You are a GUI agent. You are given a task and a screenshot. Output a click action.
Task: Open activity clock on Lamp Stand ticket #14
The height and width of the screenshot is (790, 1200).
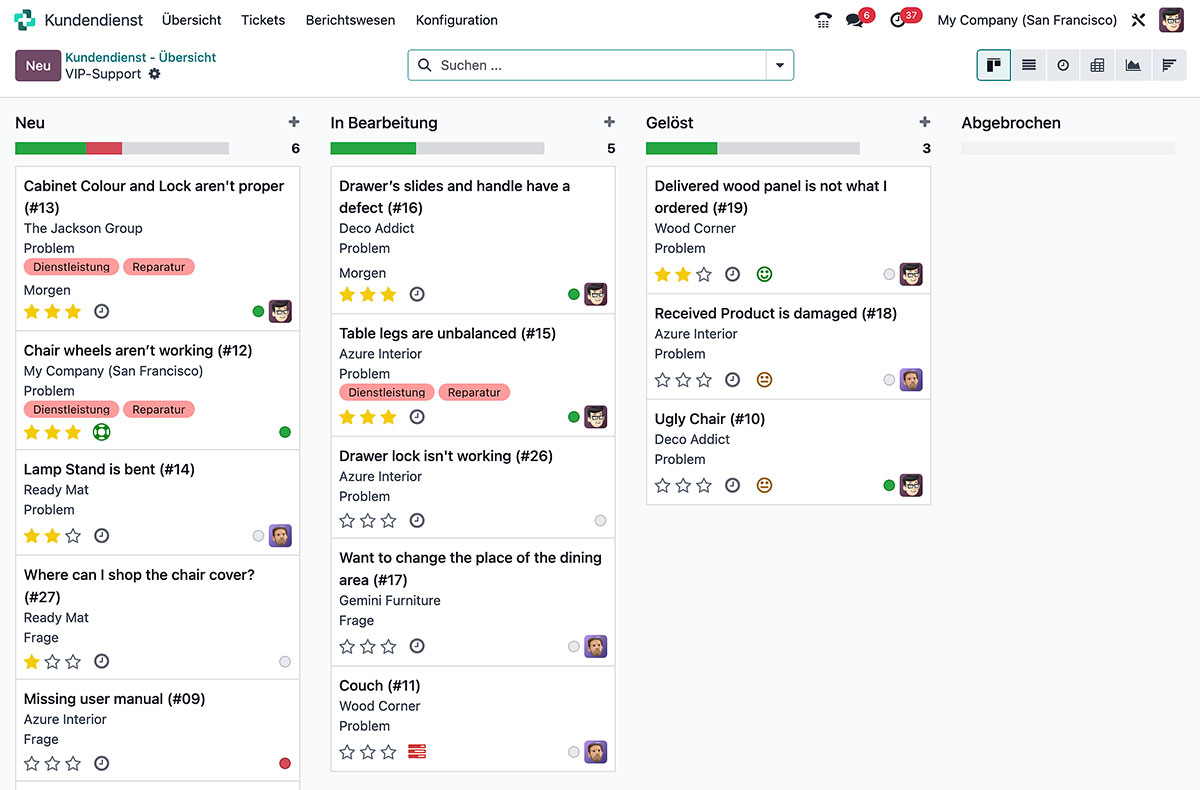click(101, 536)
